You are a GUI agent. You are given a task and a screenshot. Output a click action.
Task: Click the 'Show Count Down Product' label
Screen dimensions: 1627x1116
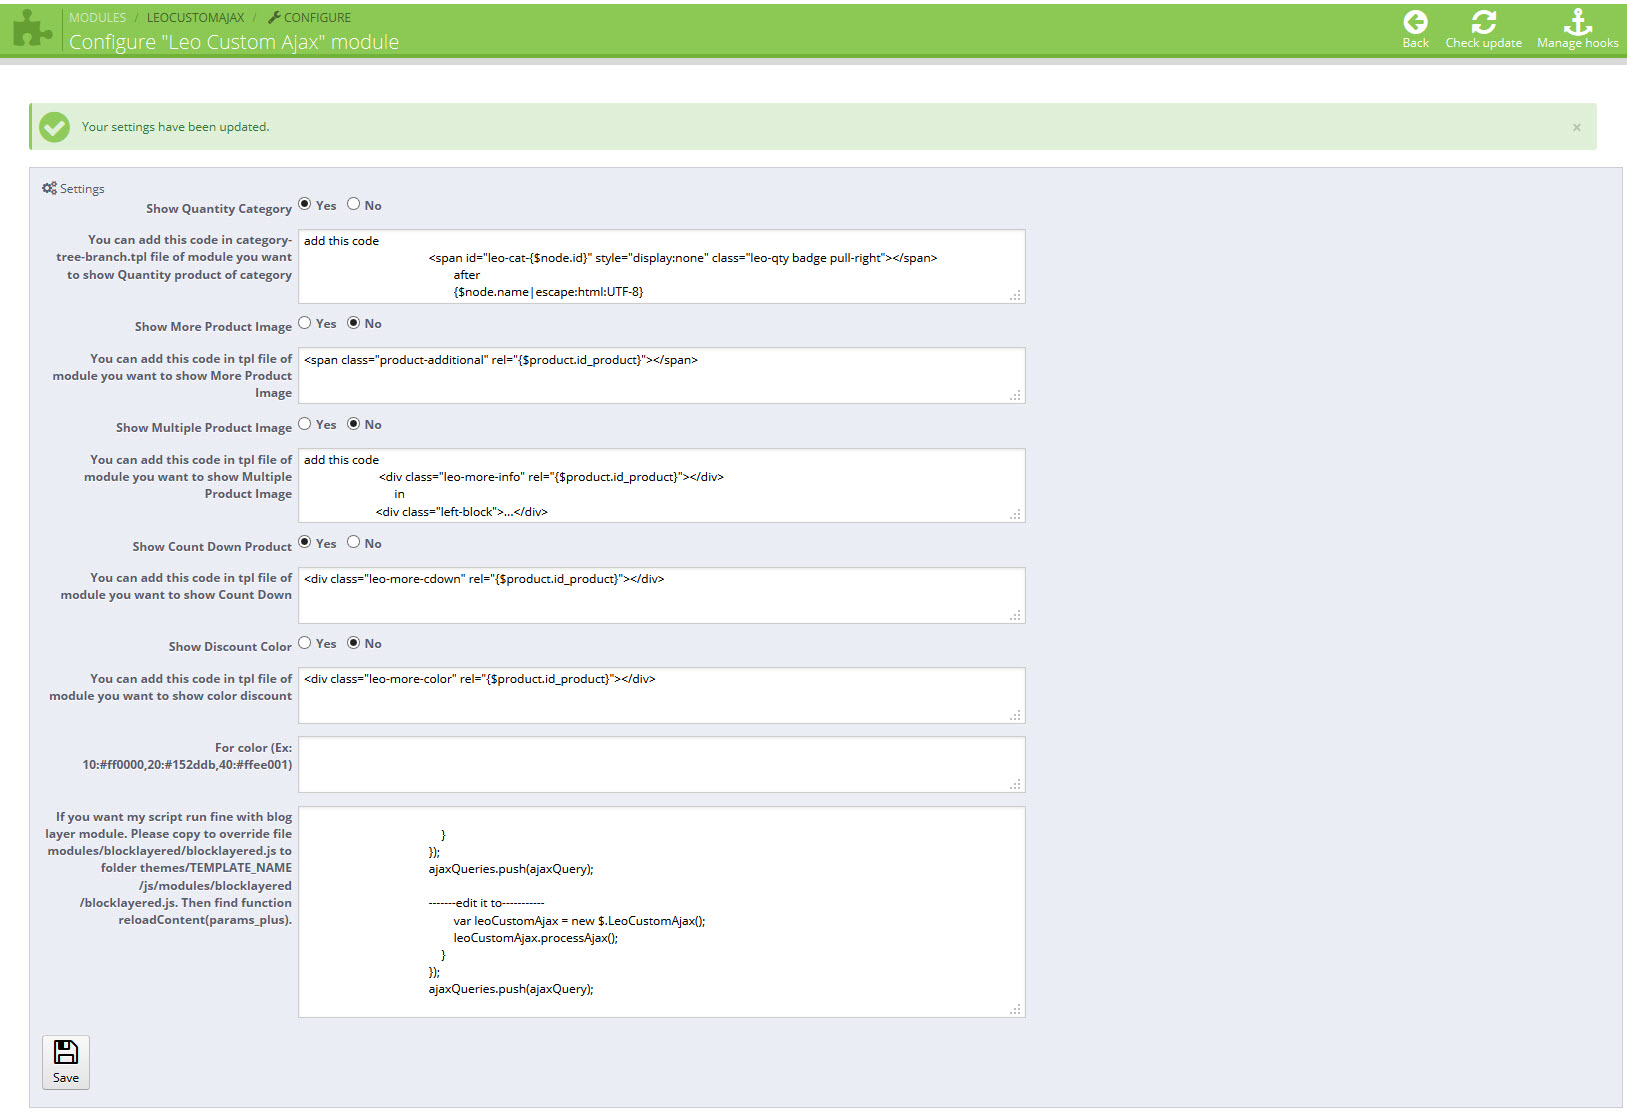pos(212,547)
